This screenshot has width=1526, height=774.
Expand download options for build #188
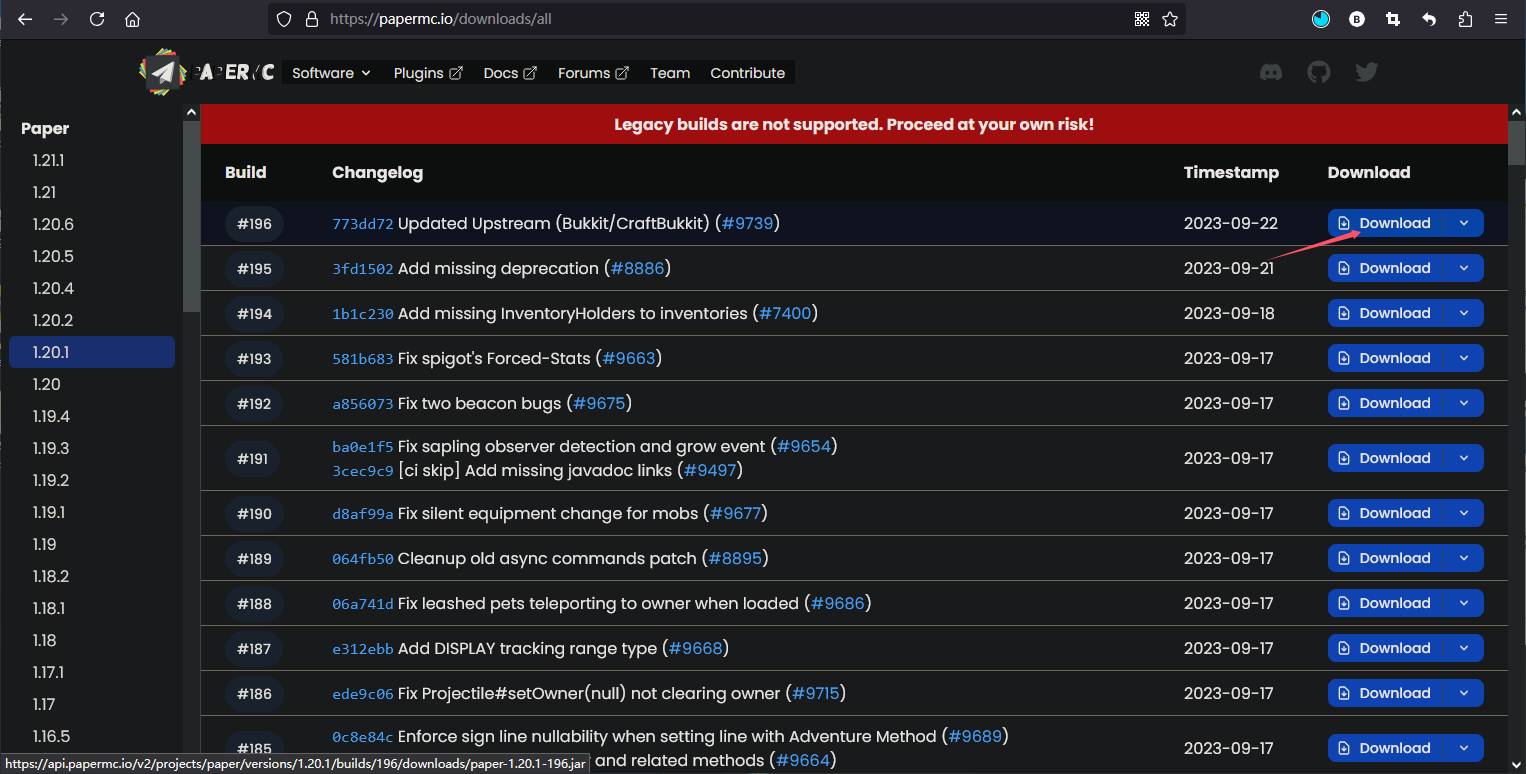coord(1465,603)
